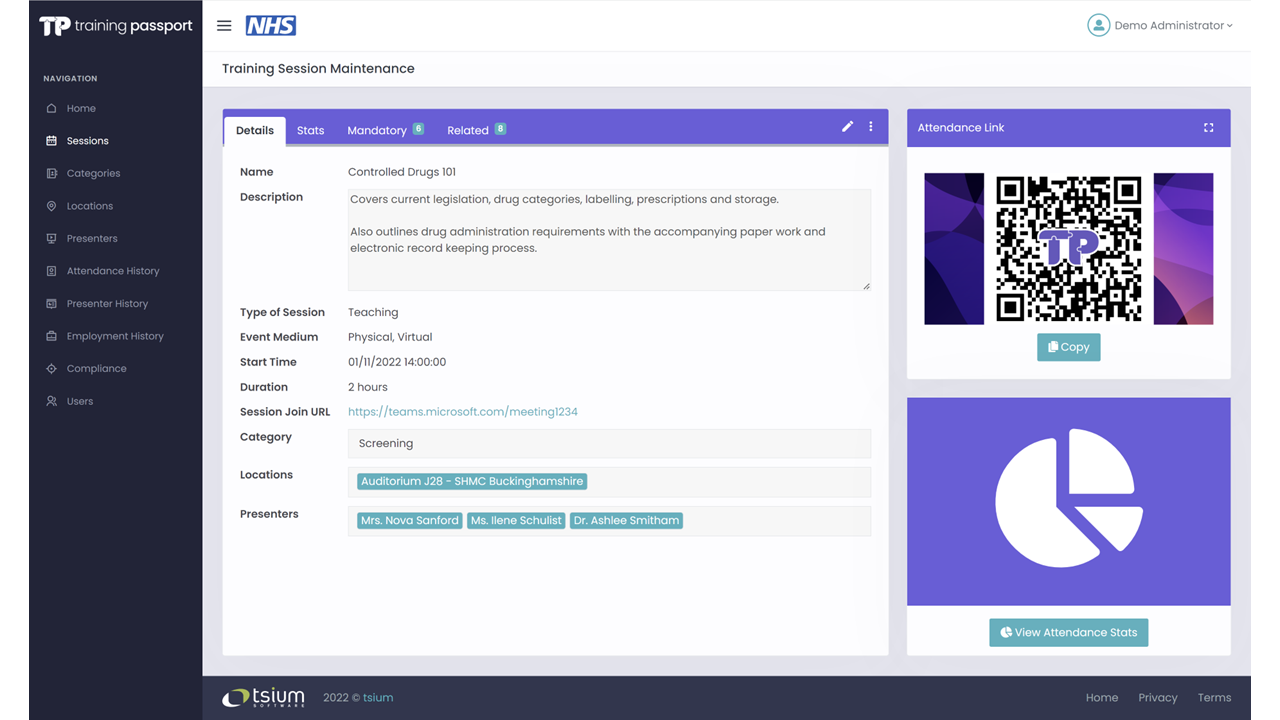Open the Presenters page
Image resolution: width=1280 pixels, height=720 pixels.
92,238
